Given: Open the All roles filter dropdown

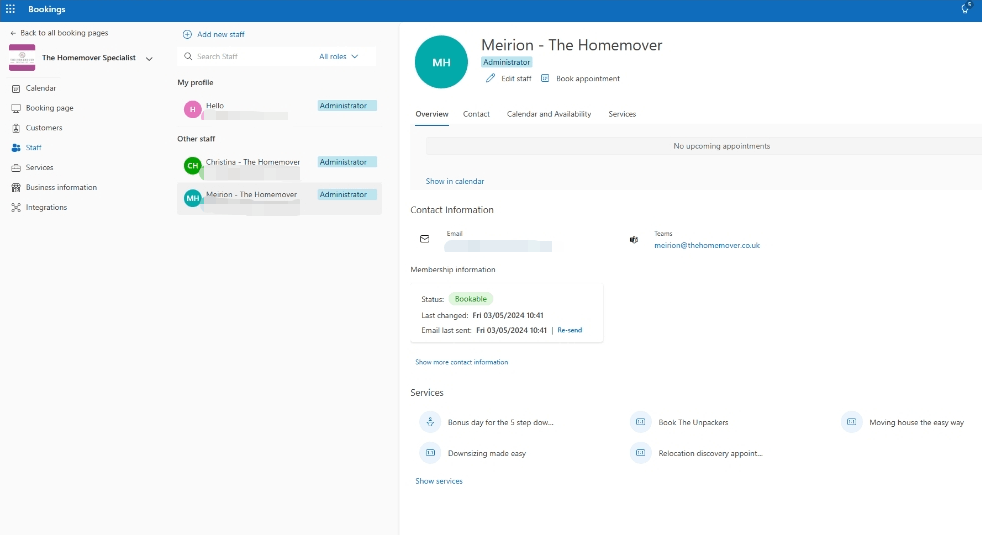Looking at the screenshot, I should coord(339,56).
